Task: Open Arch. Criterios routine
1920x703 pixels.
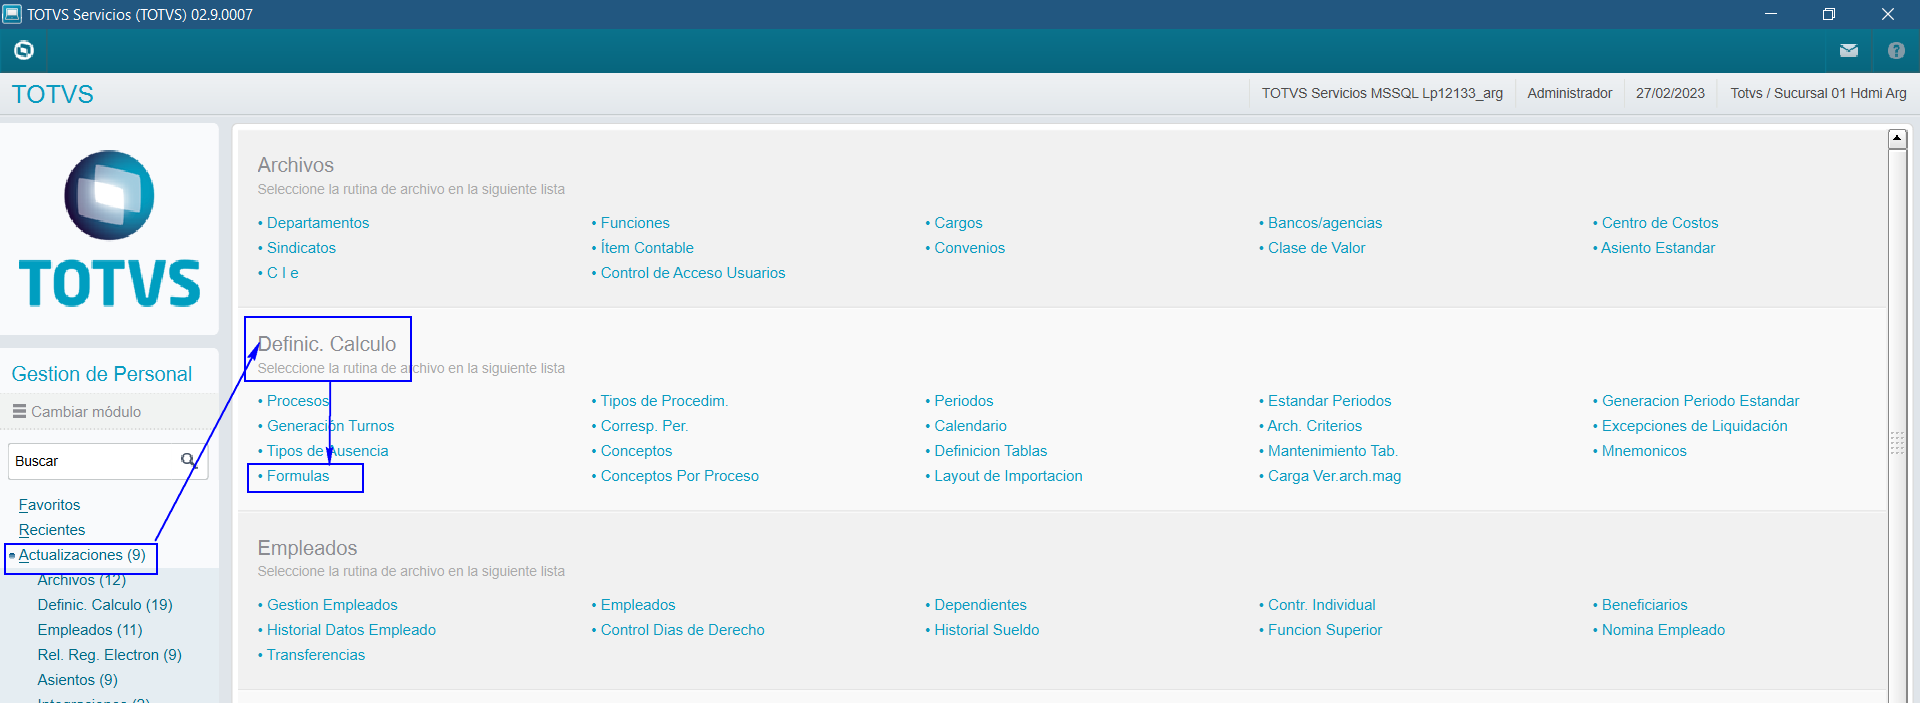Action: click(1315, 426)
